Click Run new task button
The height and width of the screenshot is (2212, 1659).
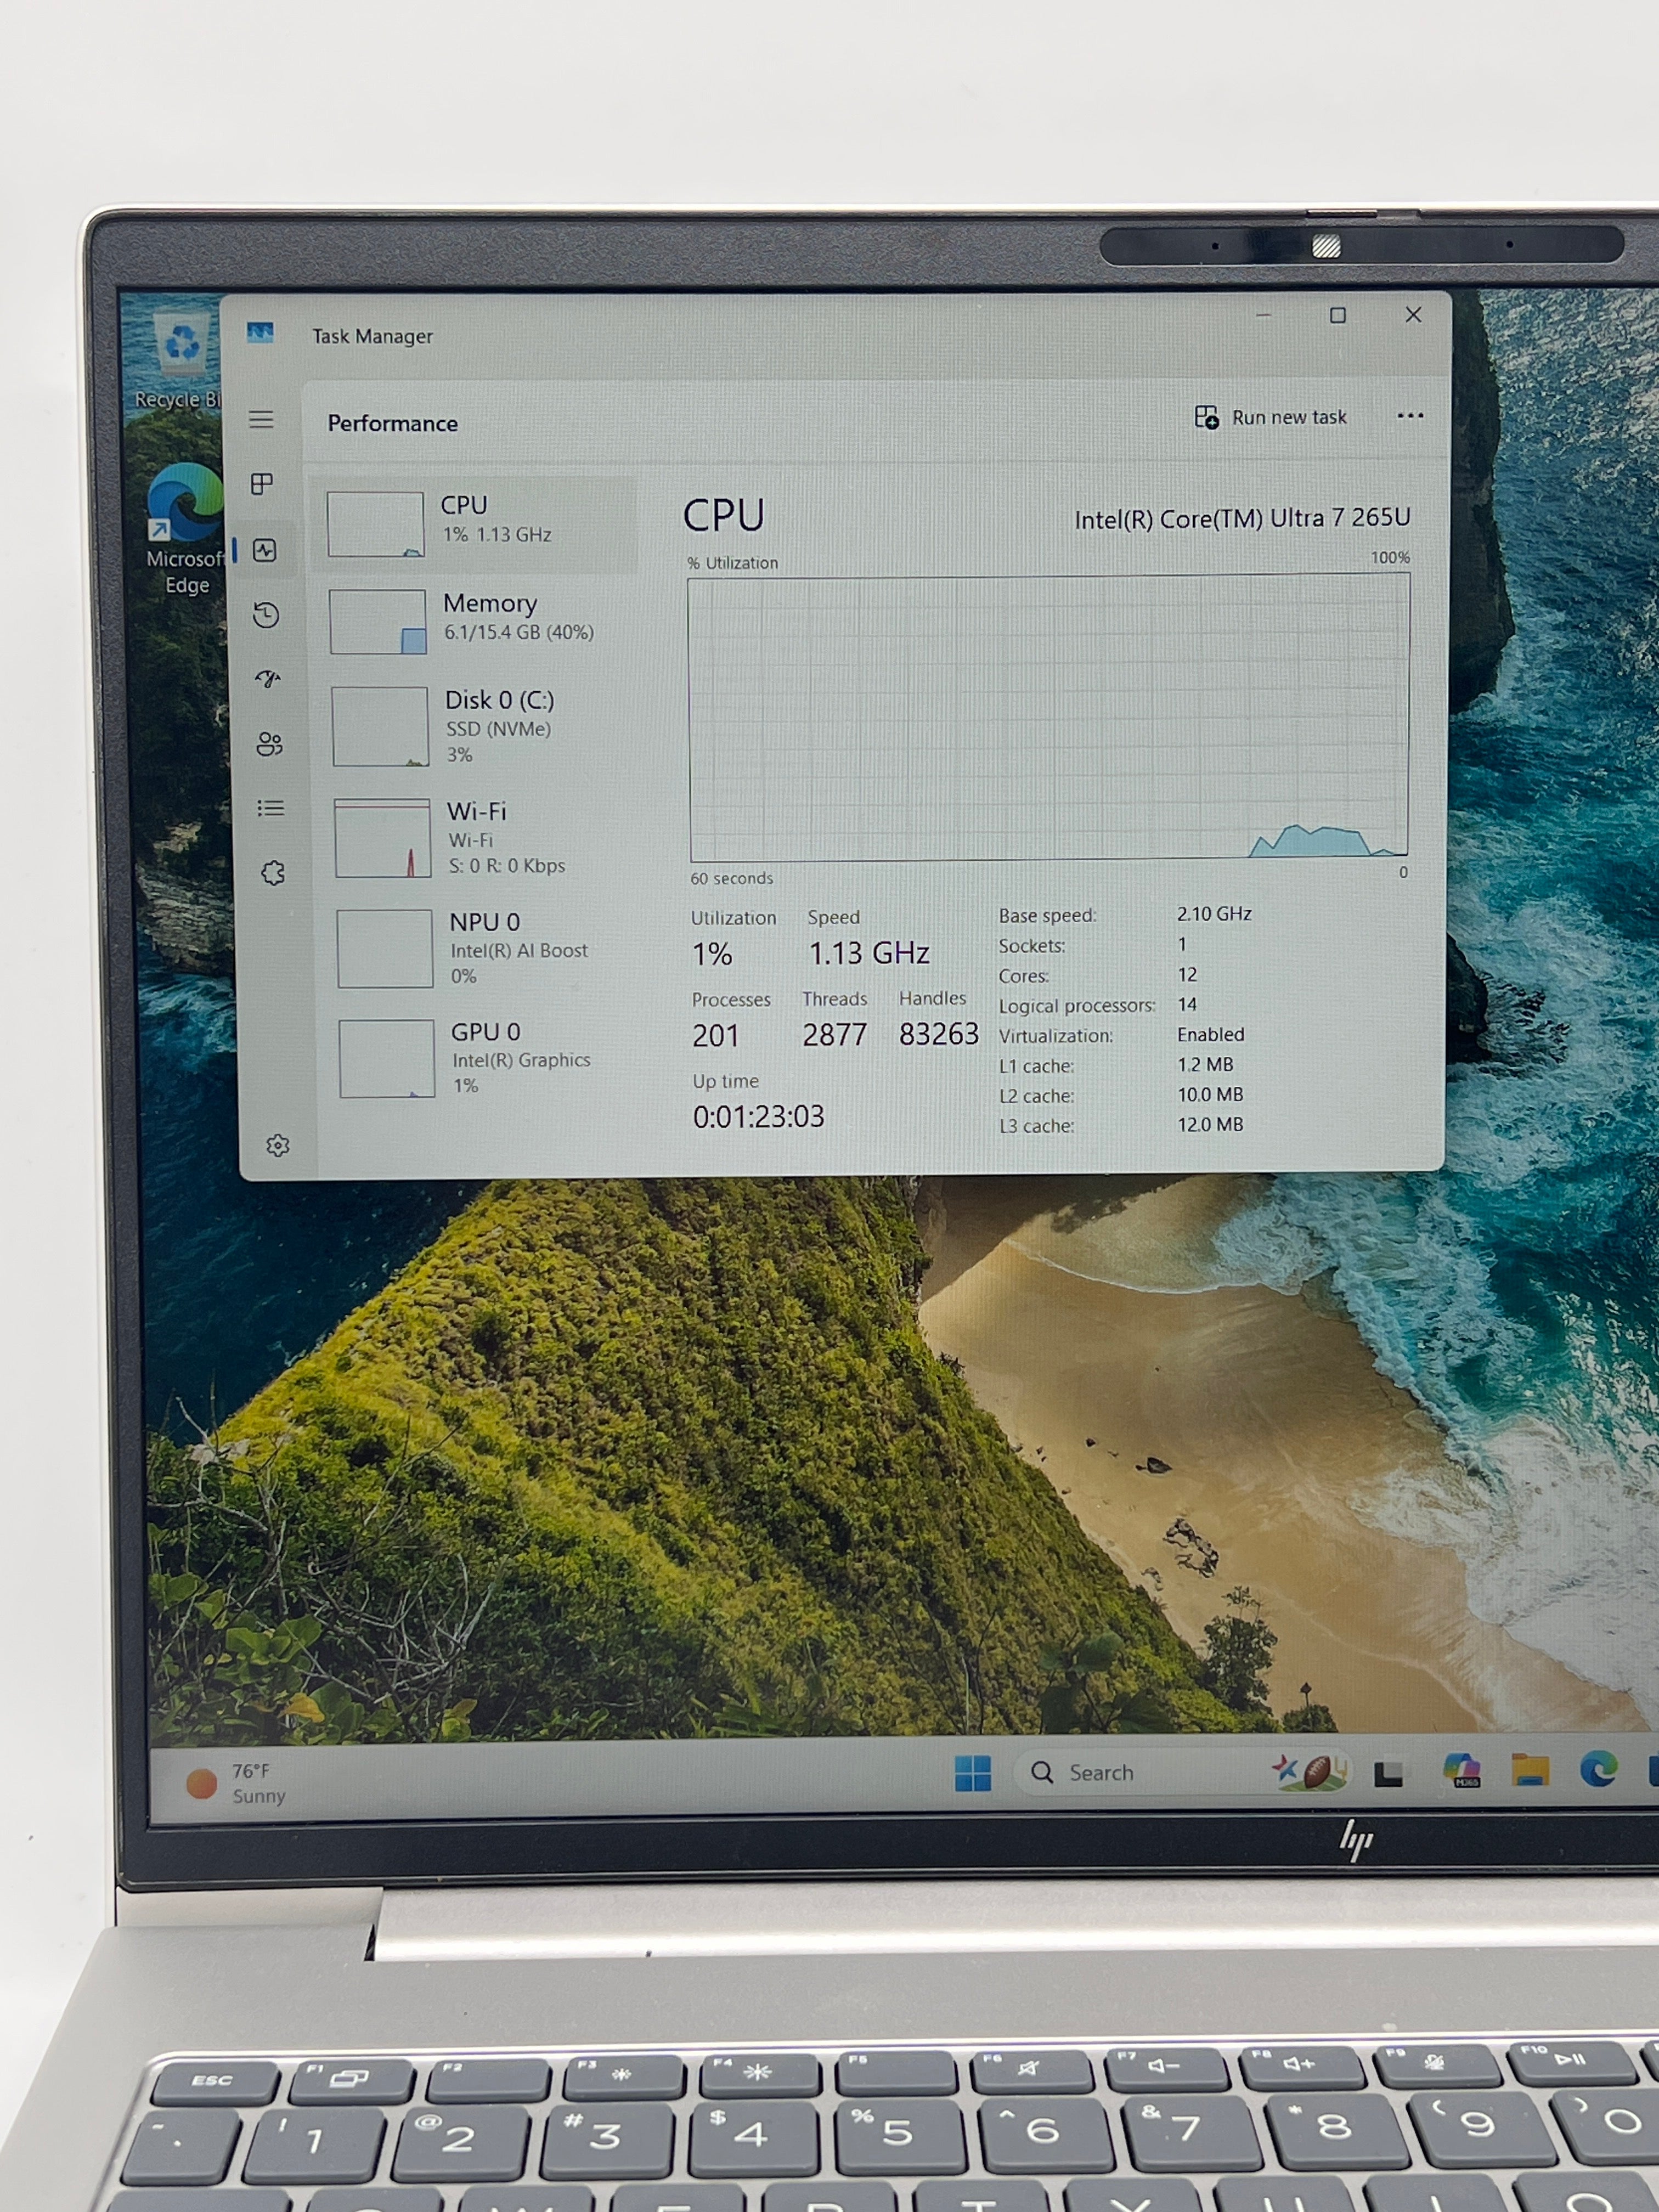tap(1271, 417)
